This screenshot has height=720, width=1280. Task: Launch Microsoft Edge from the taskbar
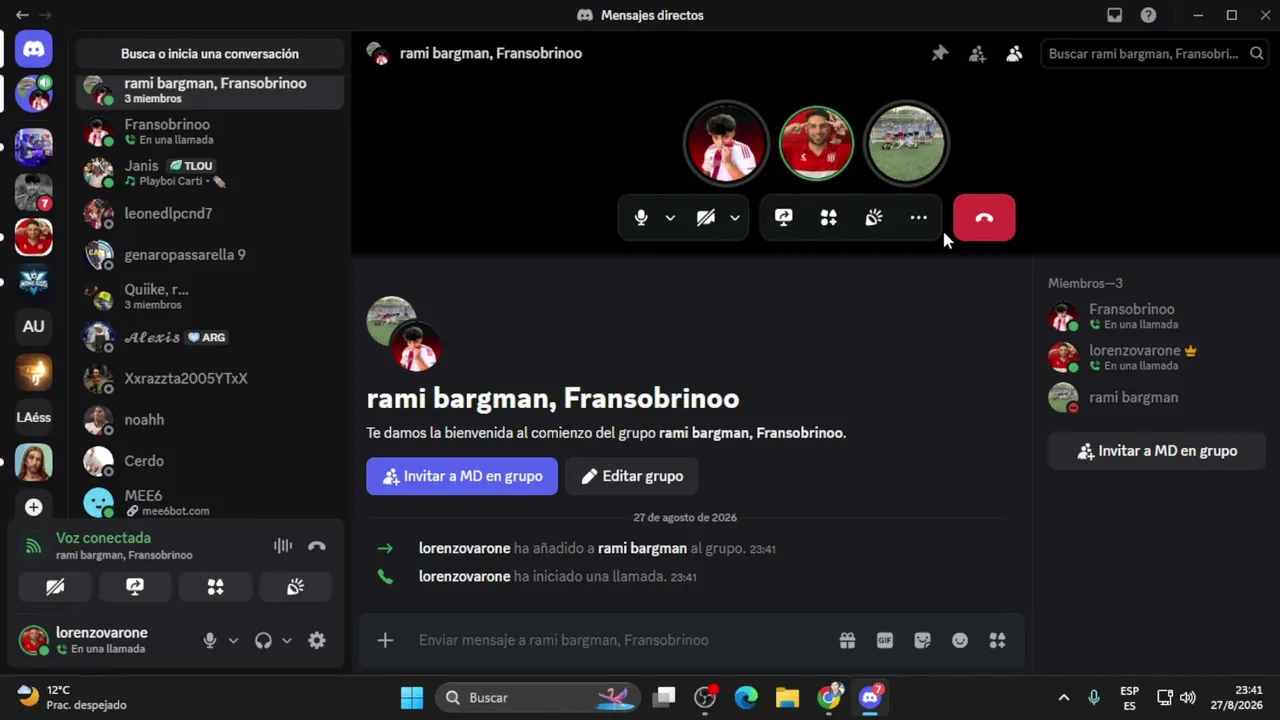(747, 698)
